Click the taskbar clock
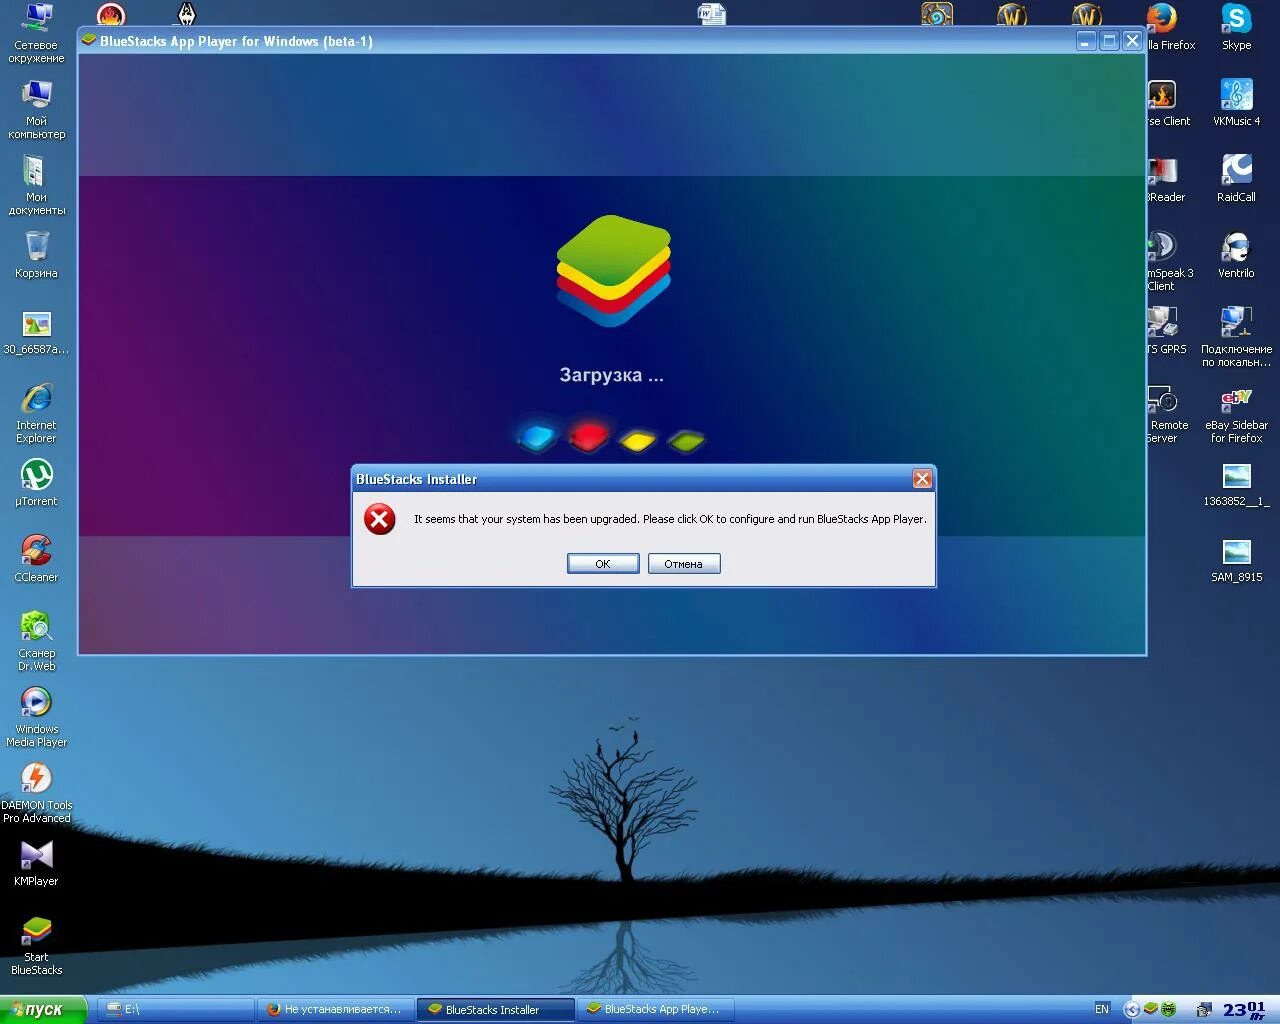1280x1024 pixels. [1244, 1010]
